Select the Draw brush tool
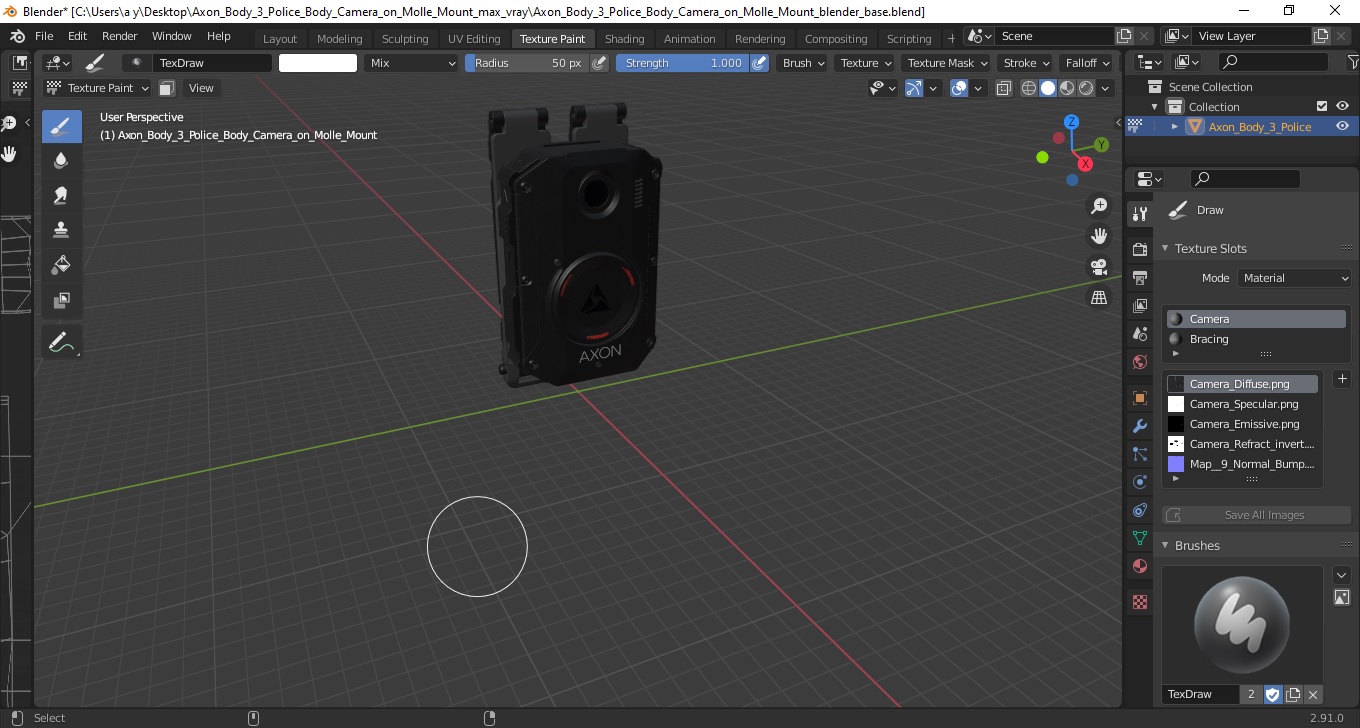Screen dimensions: 1360x728 61,126
